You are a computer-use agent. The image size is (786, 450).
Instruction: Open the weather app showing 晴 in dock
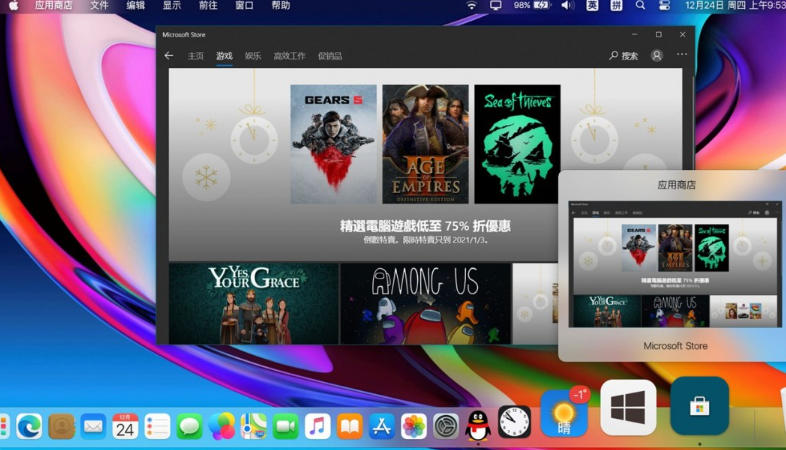[x=563, y=415]
